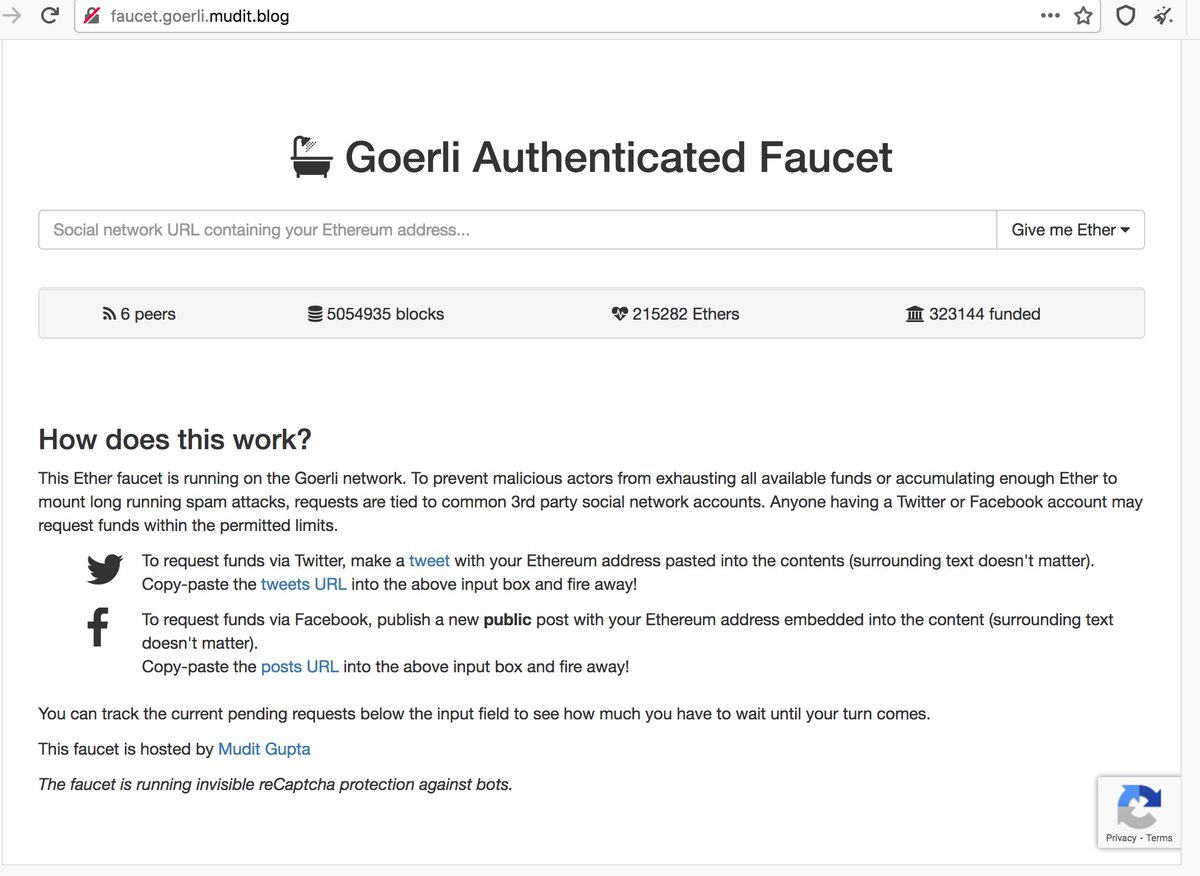Open the Give me Ether dropdown
Screen dimensions: 1200x876
[1070, 230]
